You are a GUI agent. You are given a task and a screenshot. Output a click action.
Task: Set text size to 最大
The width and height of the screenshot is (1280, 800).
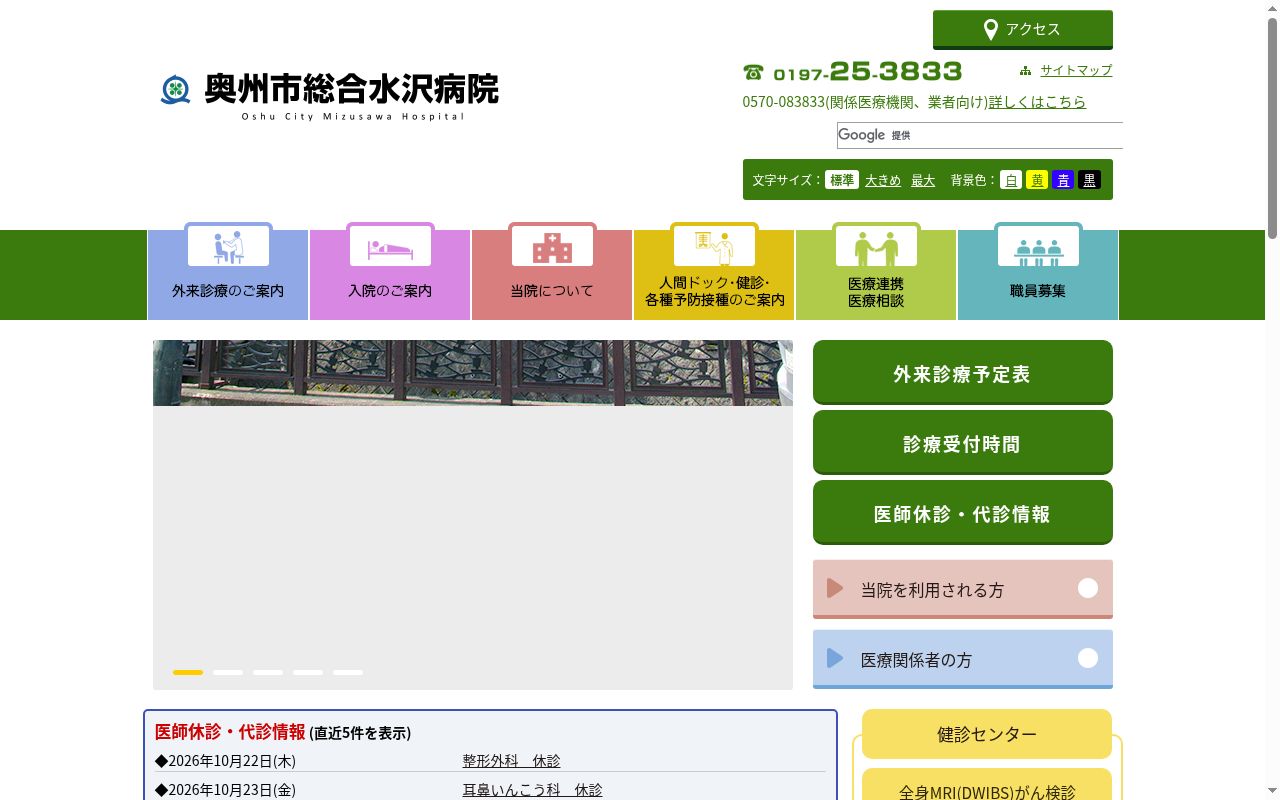923,180
